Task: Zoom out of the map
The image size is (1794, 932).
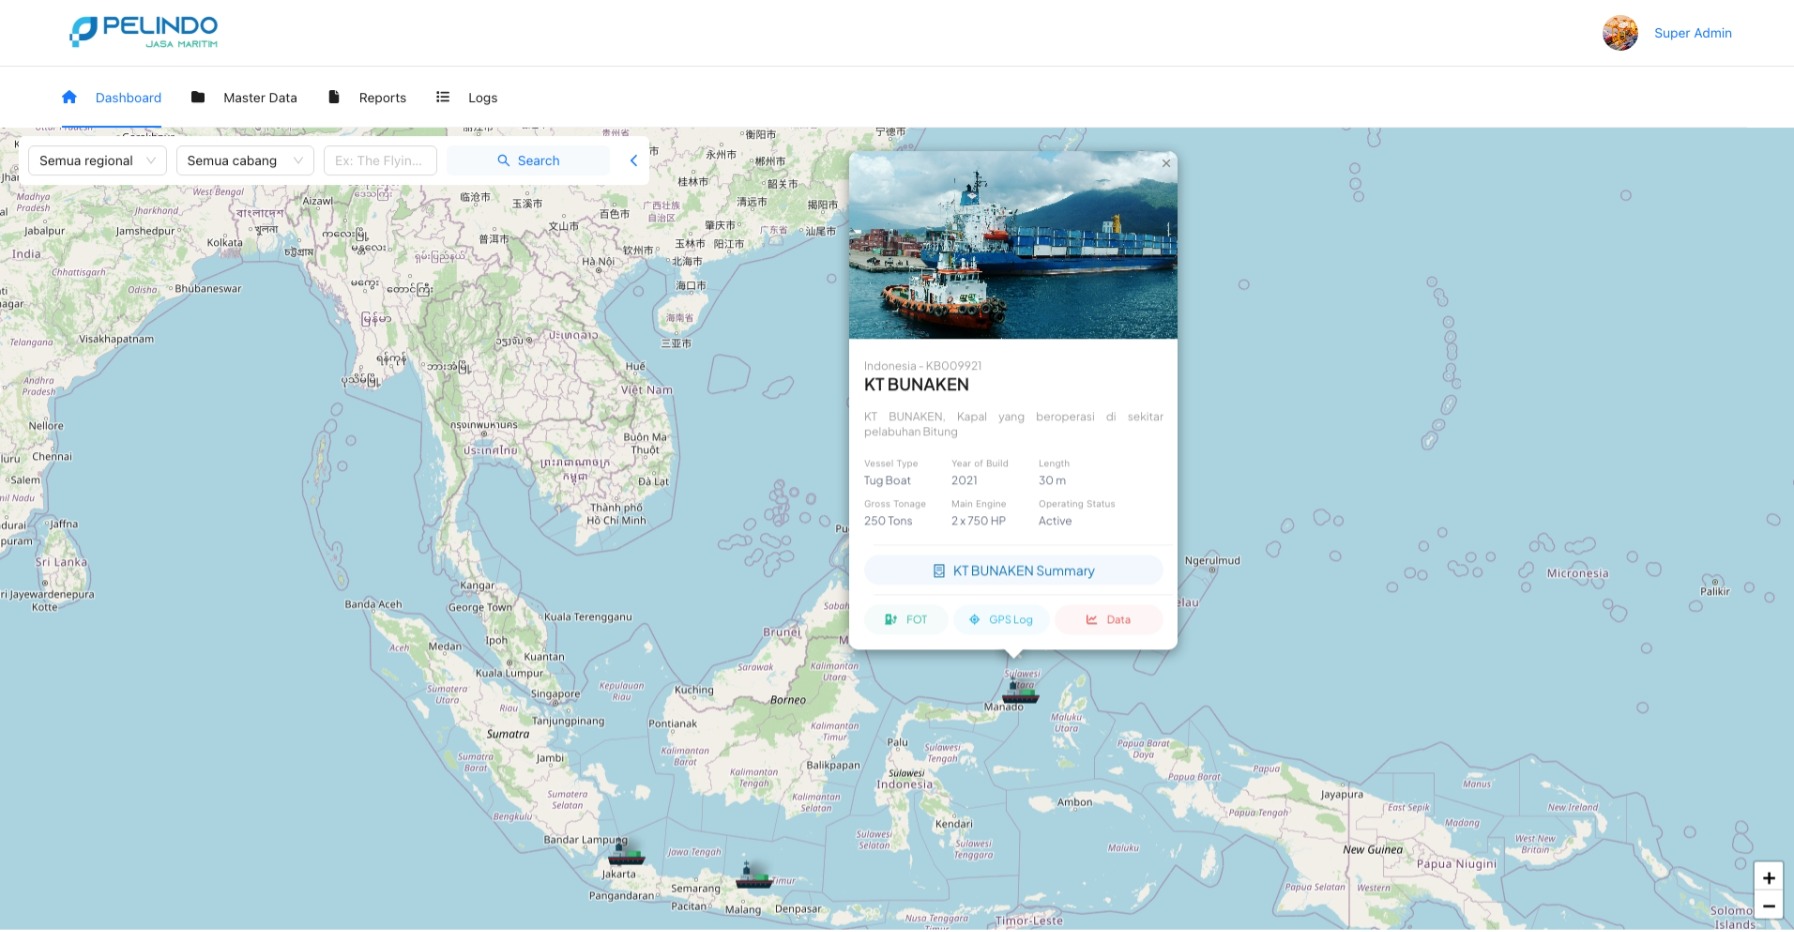Action: tap(1768, 906)
